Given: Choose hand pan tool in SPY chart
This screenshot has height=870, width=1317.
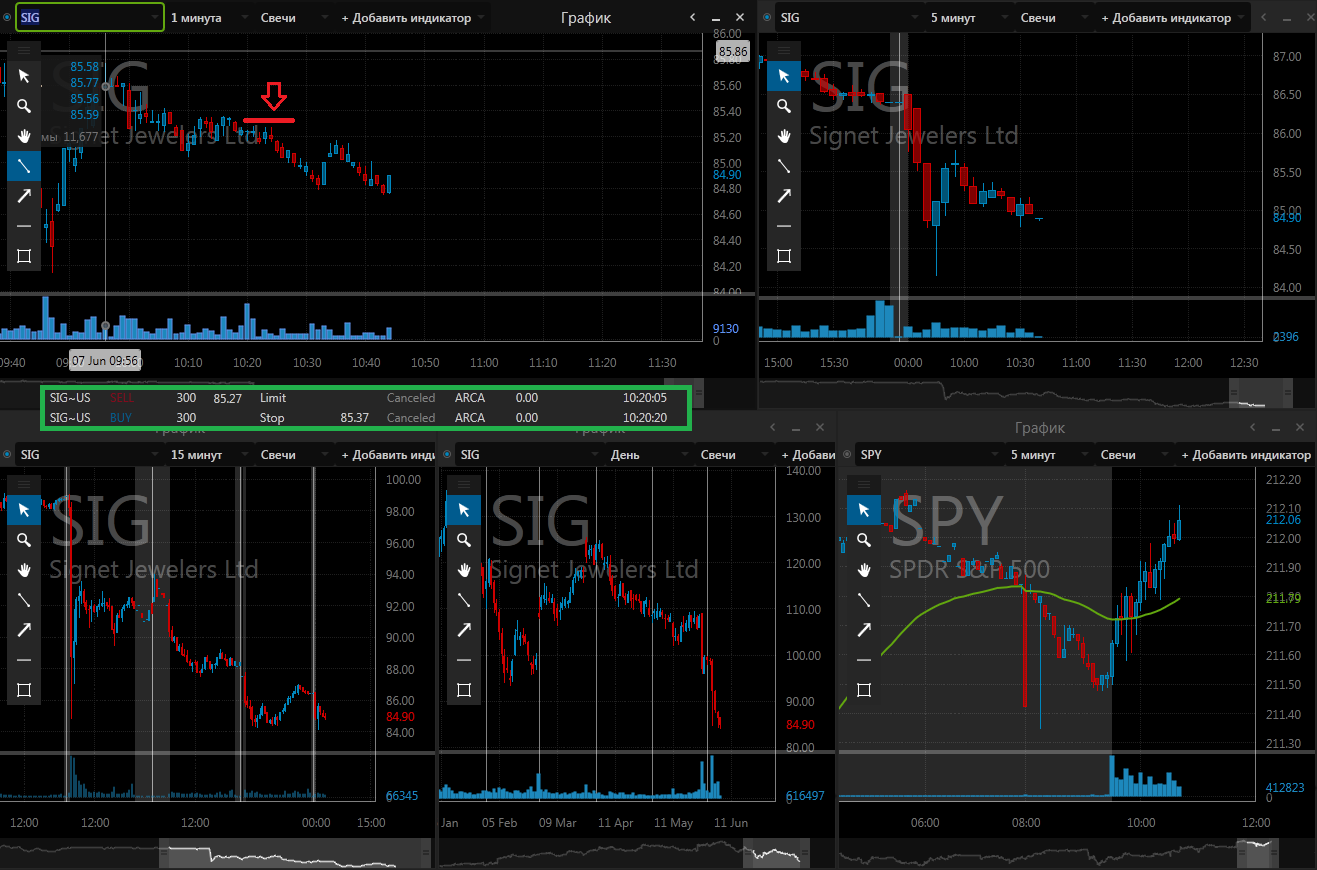Looking at the screenshot, I should (864, 570).
